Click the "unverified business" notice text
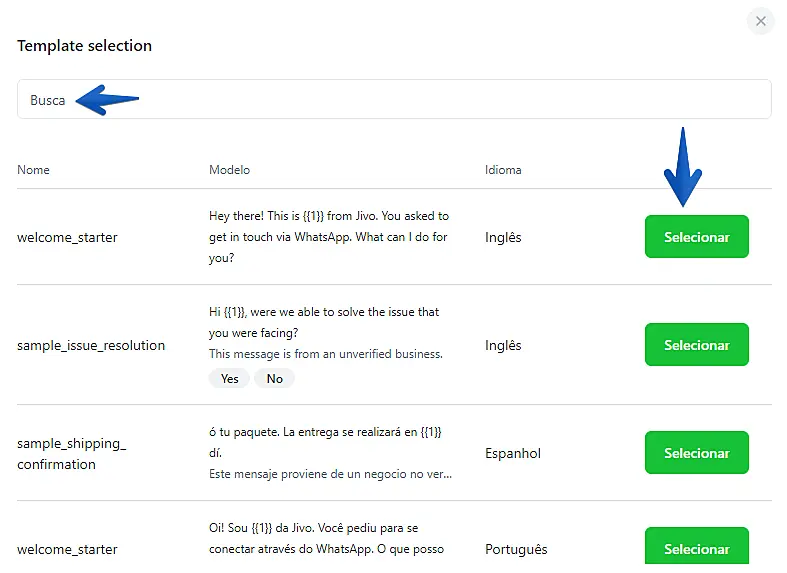 pos(326,354)
